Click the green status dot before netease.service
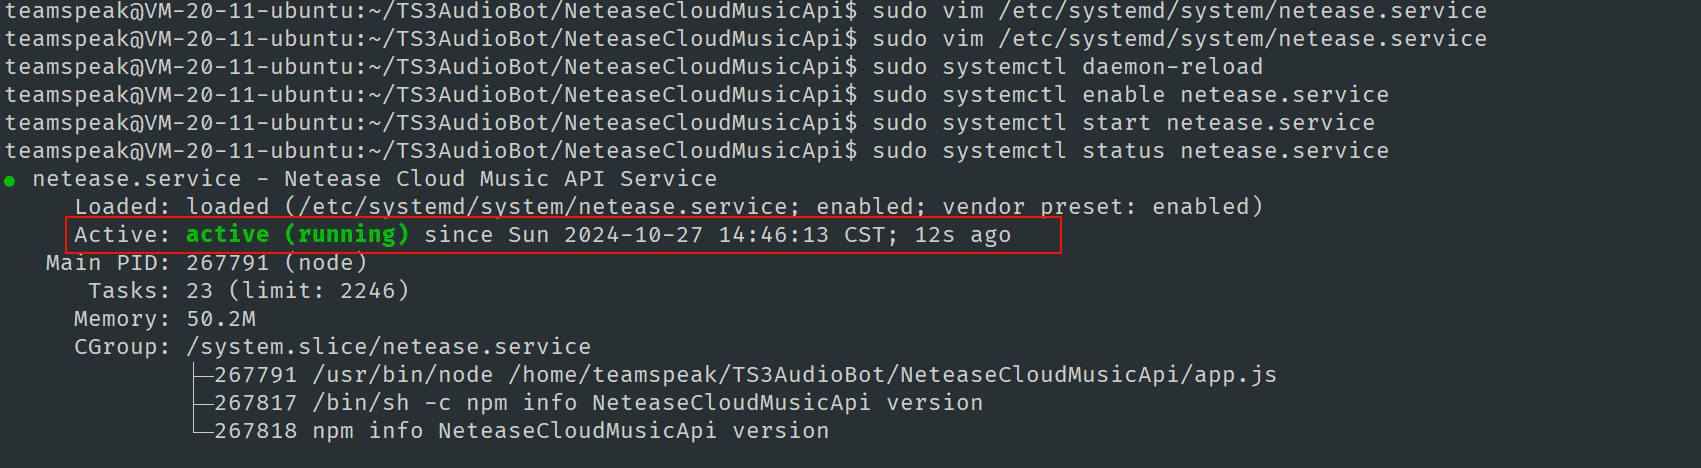The height and width of the screenshot is (468, 1701). [10, 181]
